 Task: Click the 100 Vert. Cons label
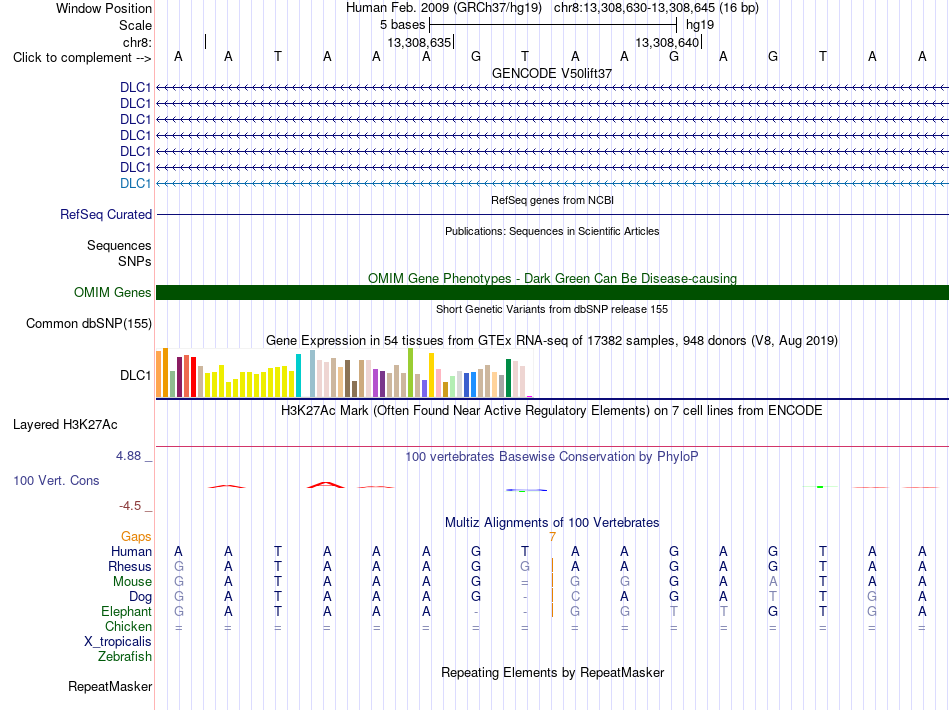(x=56, y=480)
